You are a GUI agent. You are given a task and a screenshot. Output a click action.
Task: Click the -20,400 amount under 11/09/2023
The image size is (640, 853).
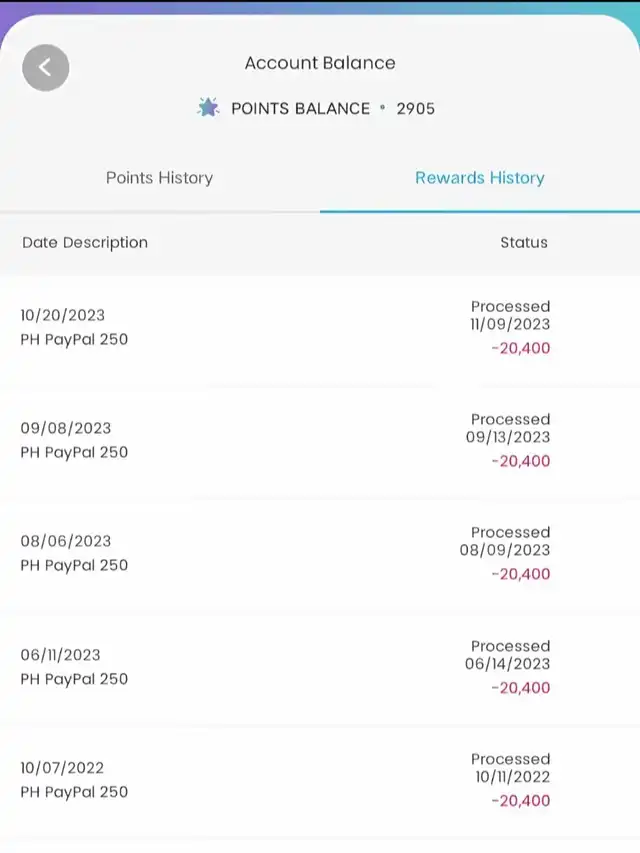[x=520, y=349]
